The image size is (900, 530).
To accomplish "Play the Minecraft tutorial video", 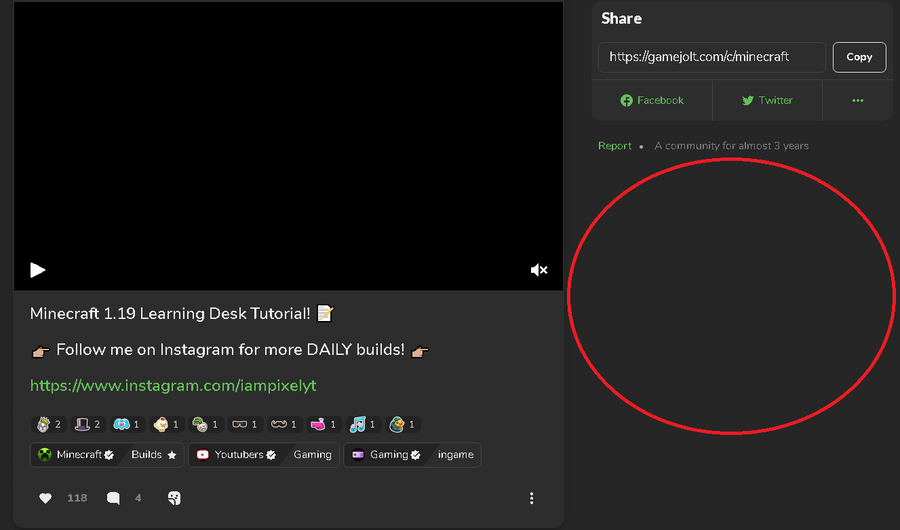I will click(x=37, y=270).
